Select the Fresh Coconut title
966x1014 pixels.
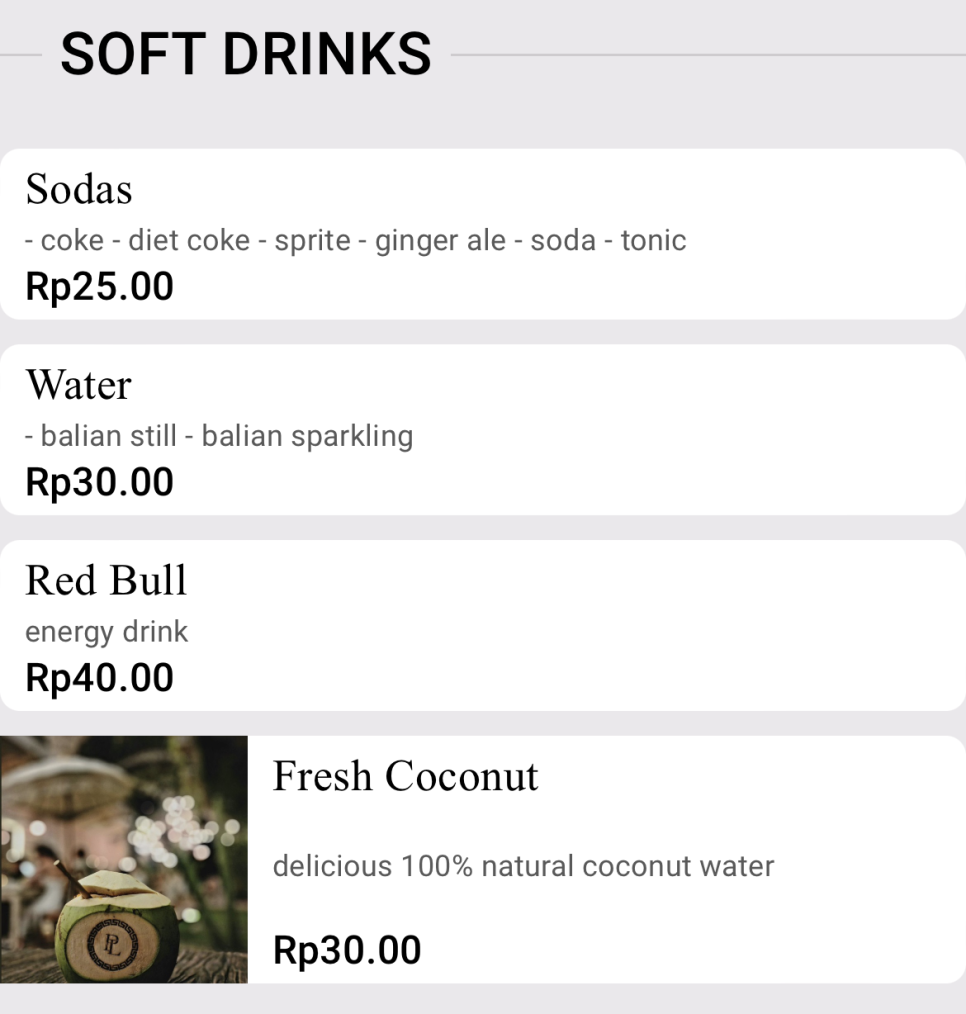coord(405,776)
